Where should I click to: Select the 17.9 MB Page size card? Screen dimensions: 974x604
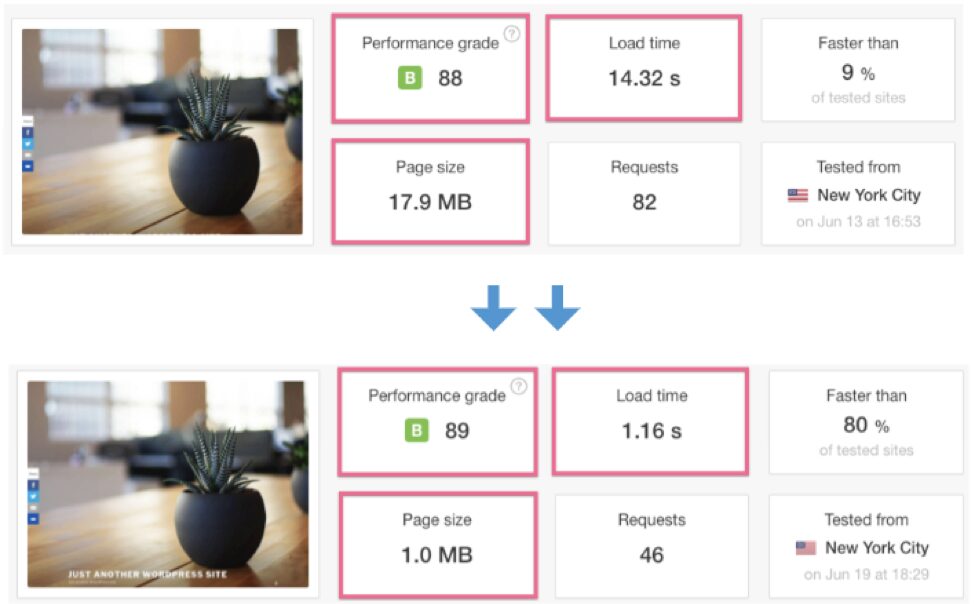[x=430, y=191]
